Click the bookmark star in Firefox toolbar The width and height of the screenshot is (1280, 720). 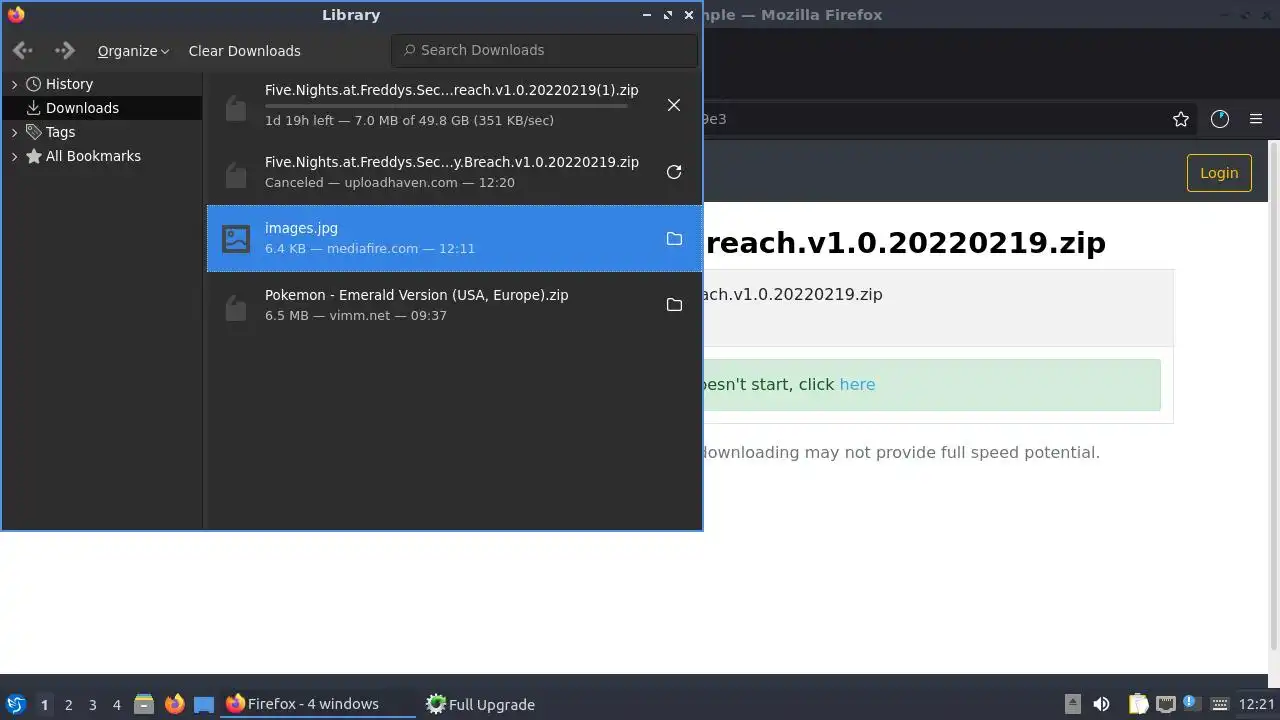click(1181, 119)
